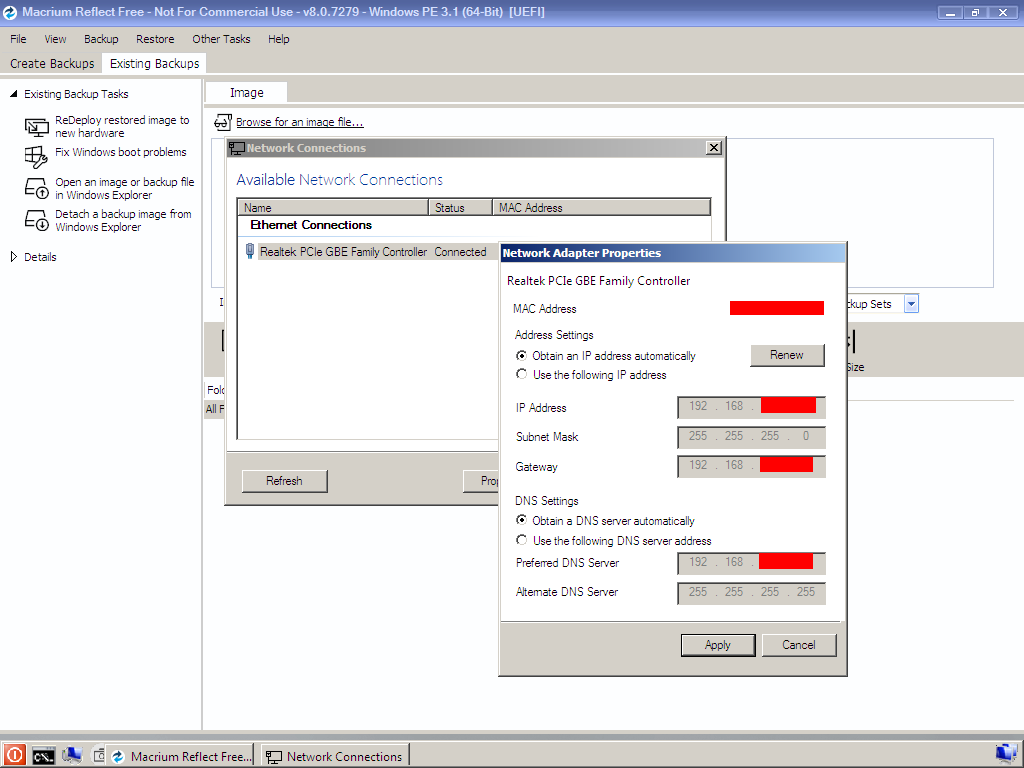The image size is (1024, 768).
Task: Close the Network Connections dialog
Action: point(714,148)
